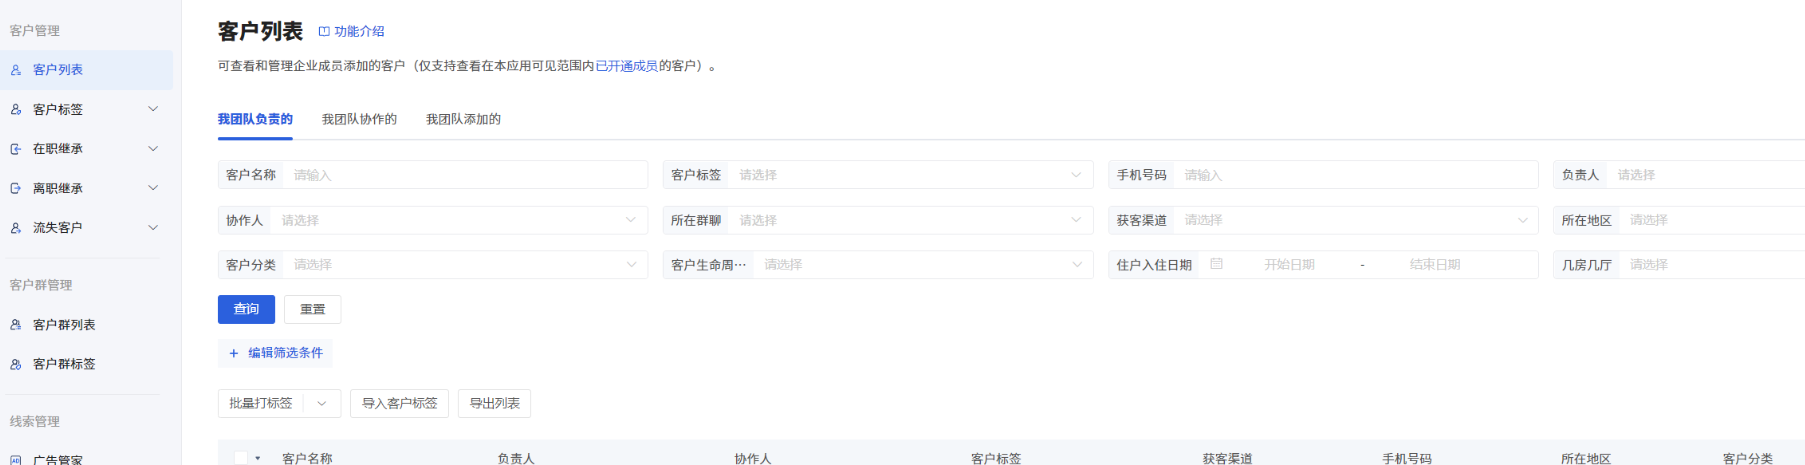1805x465 pixels.
Task: Expand the 流失客户 sidebar menu
Action: pyautogui.click(x=153, y=228)
